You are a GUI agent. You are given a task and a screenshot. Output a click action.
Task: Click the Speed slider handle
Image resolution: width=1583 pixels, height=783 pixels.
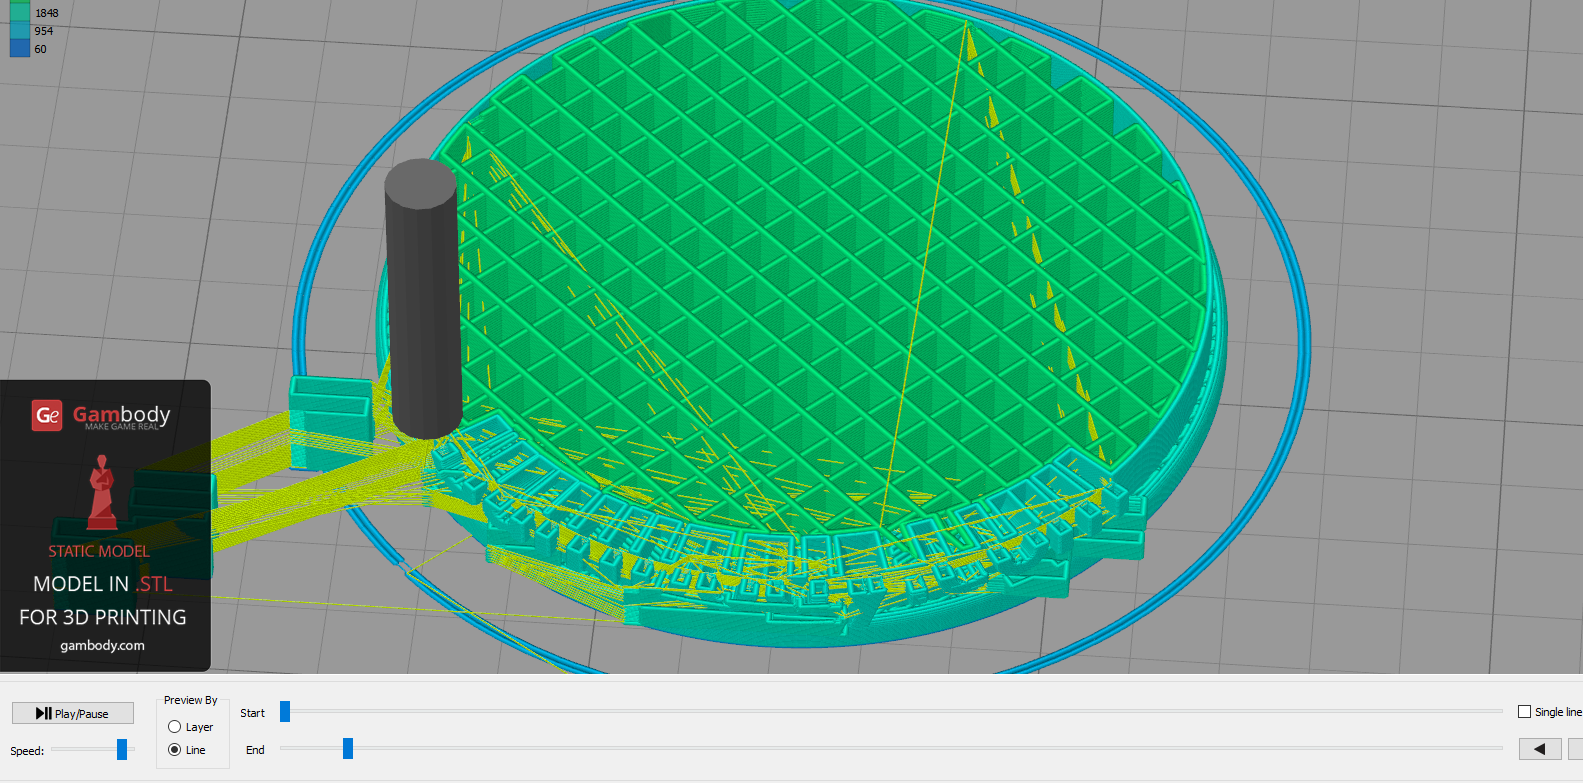pos(122,750)
